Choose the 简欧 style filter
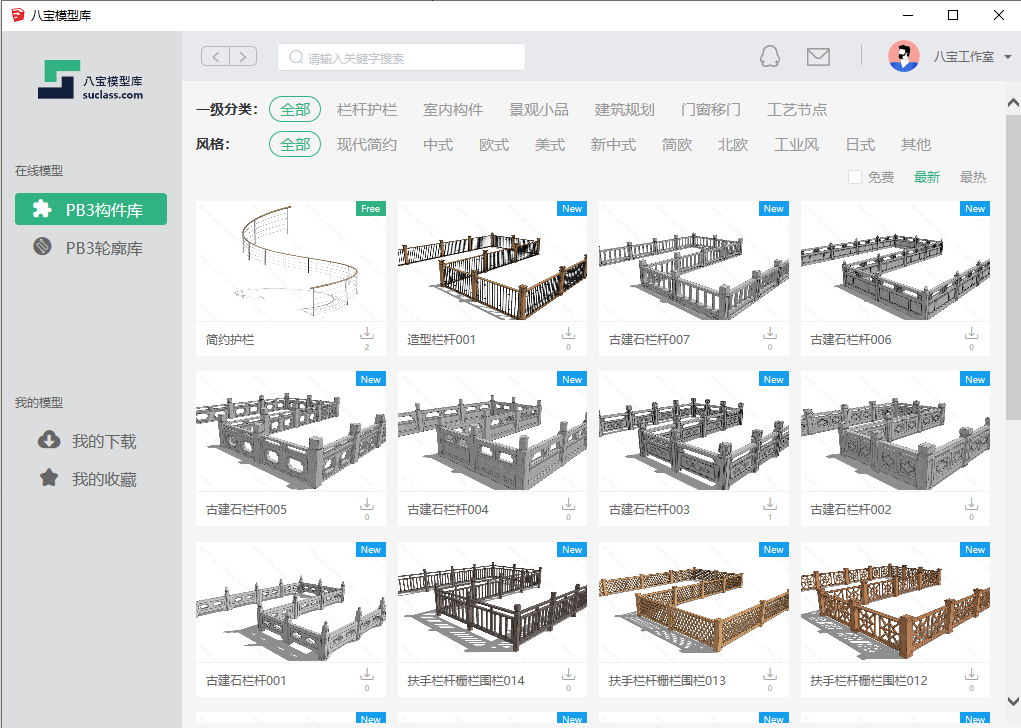The height and width of the screenshot is (728, 1021). (x=677, y=145)
